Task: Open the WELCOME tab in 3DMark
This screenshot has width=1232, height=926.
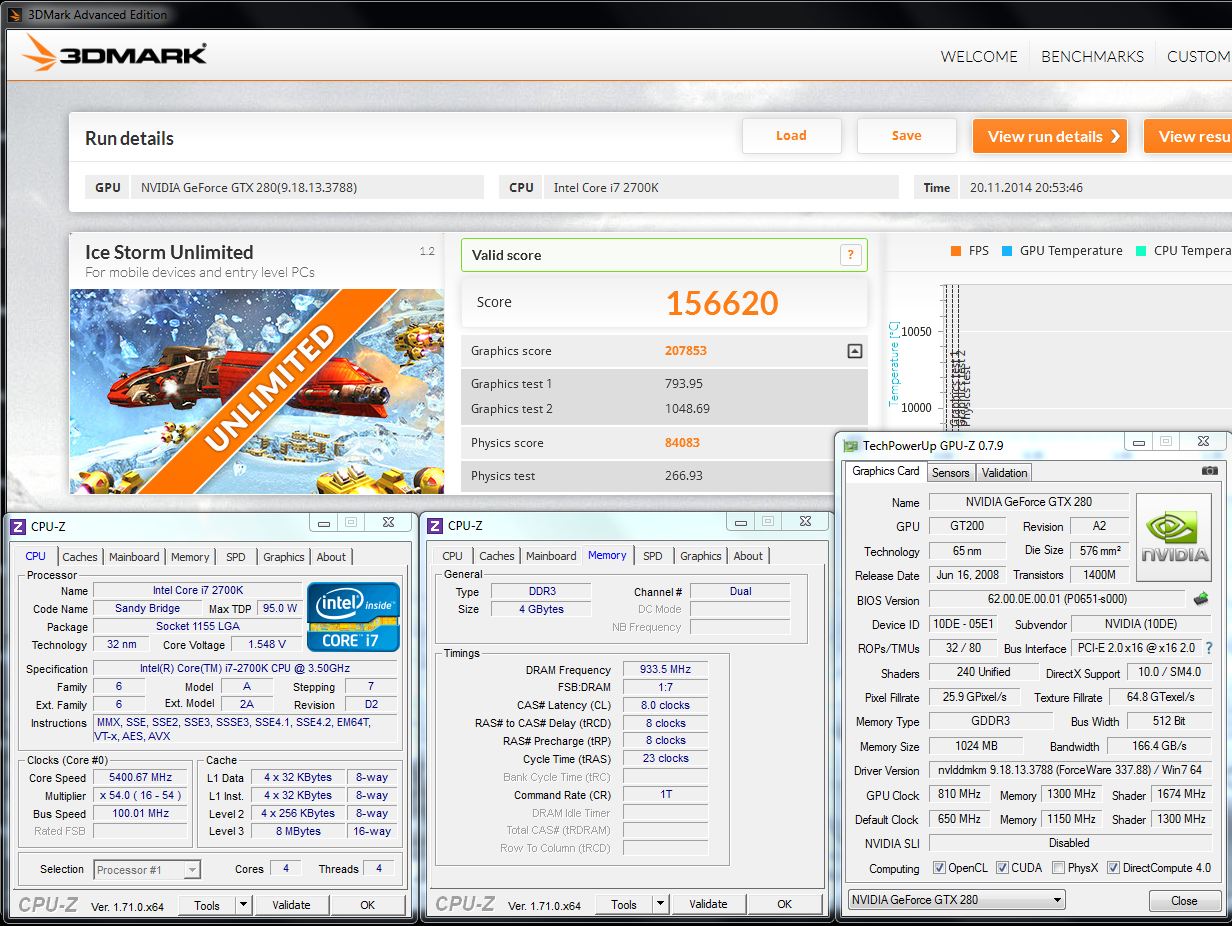Action: click(x=979, y=56)
